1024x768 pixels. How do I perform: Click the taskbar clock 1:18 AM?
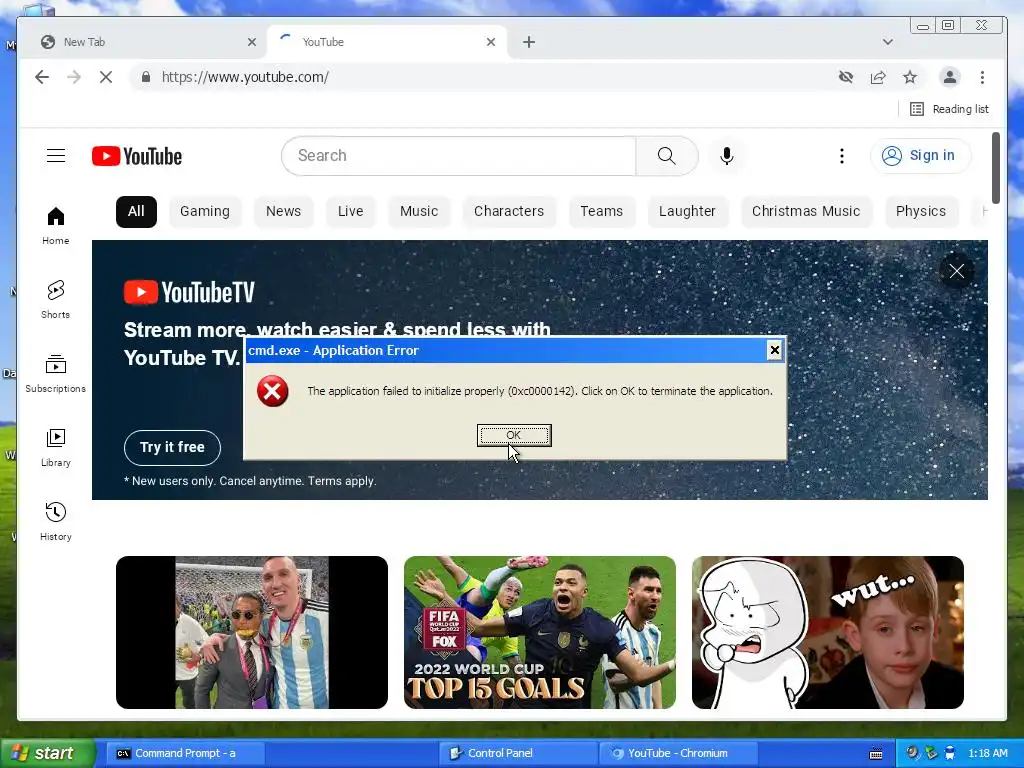tap(987, 753)
